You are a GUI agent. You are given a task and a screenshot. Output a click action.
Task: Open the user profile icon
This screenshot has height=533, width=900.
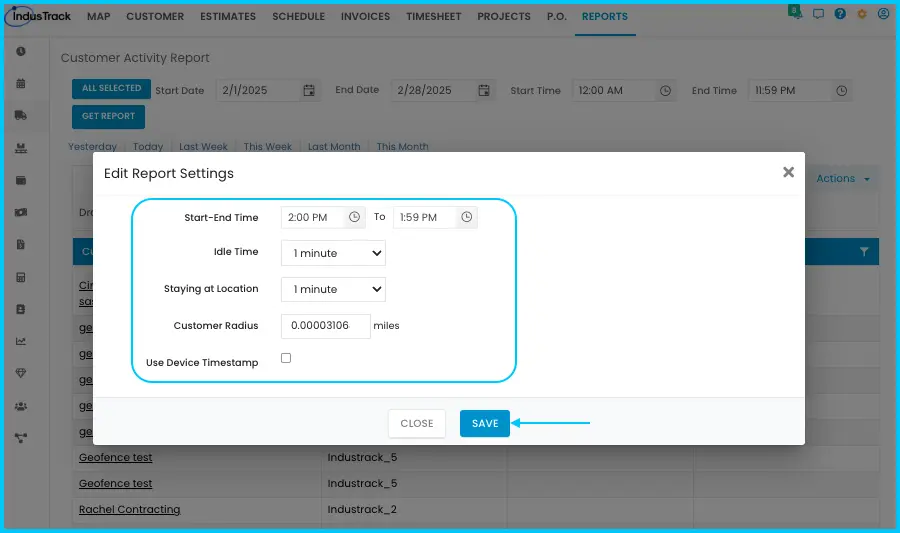tap(883, 13)
